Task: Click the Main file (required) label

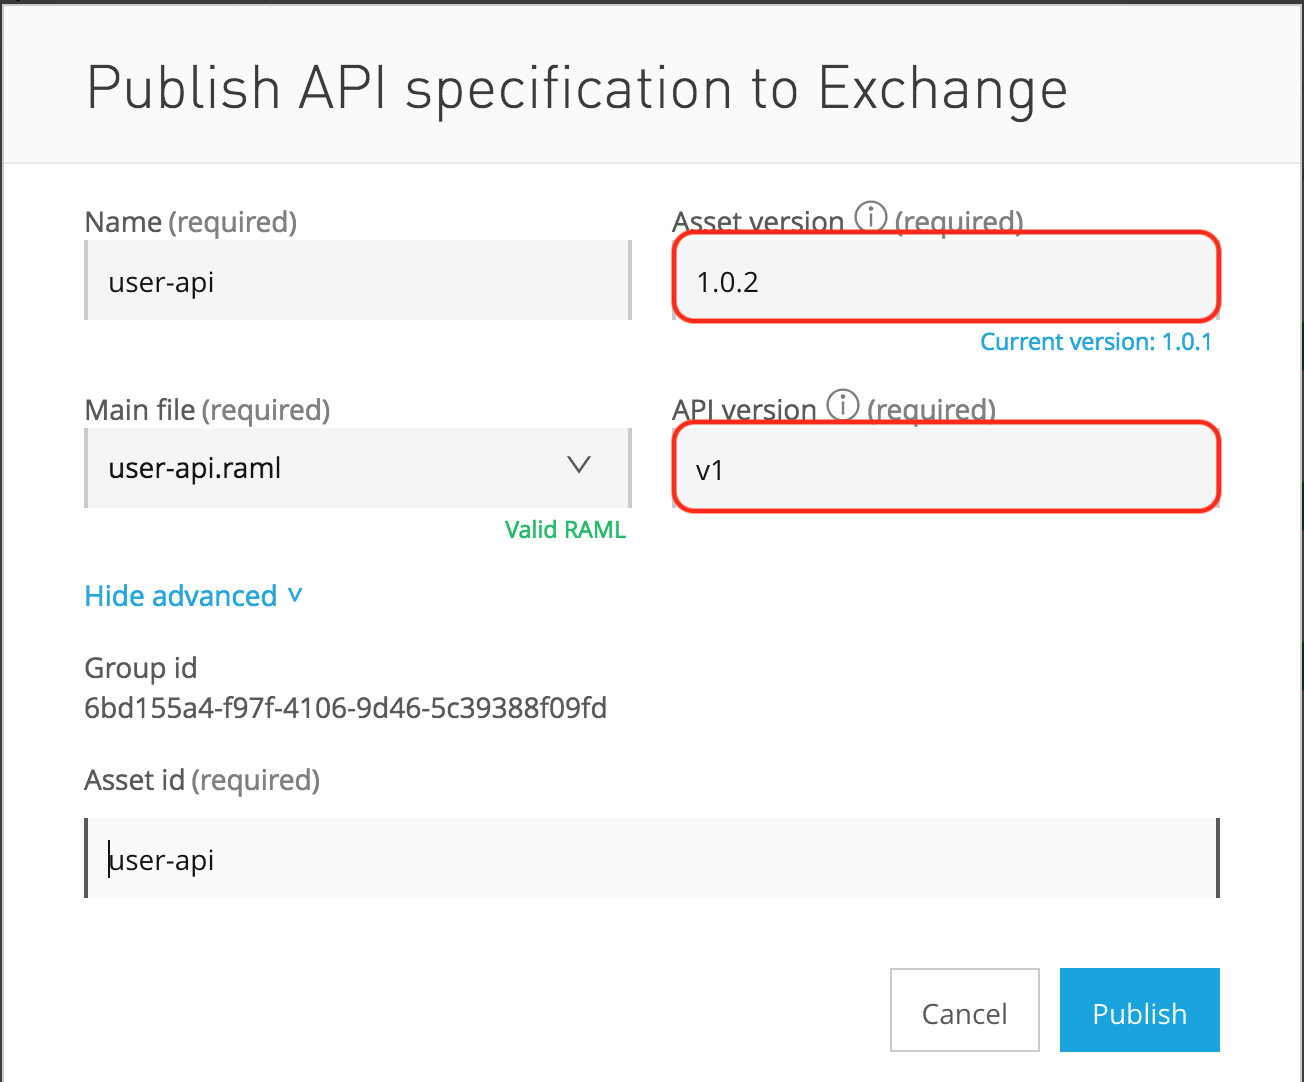Action: pyautogui.click(x=207, y=410)
